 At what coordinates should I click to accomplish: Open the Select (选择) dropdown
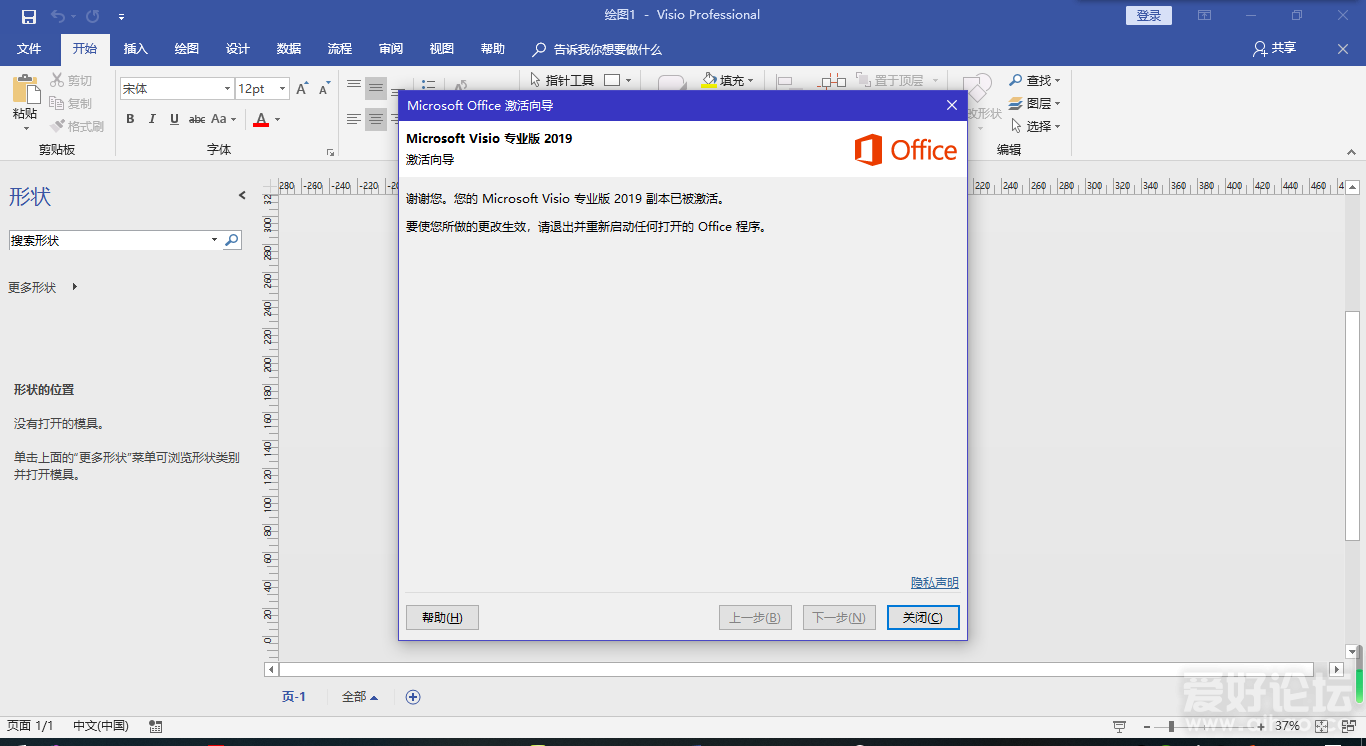tap(1035, 126)
